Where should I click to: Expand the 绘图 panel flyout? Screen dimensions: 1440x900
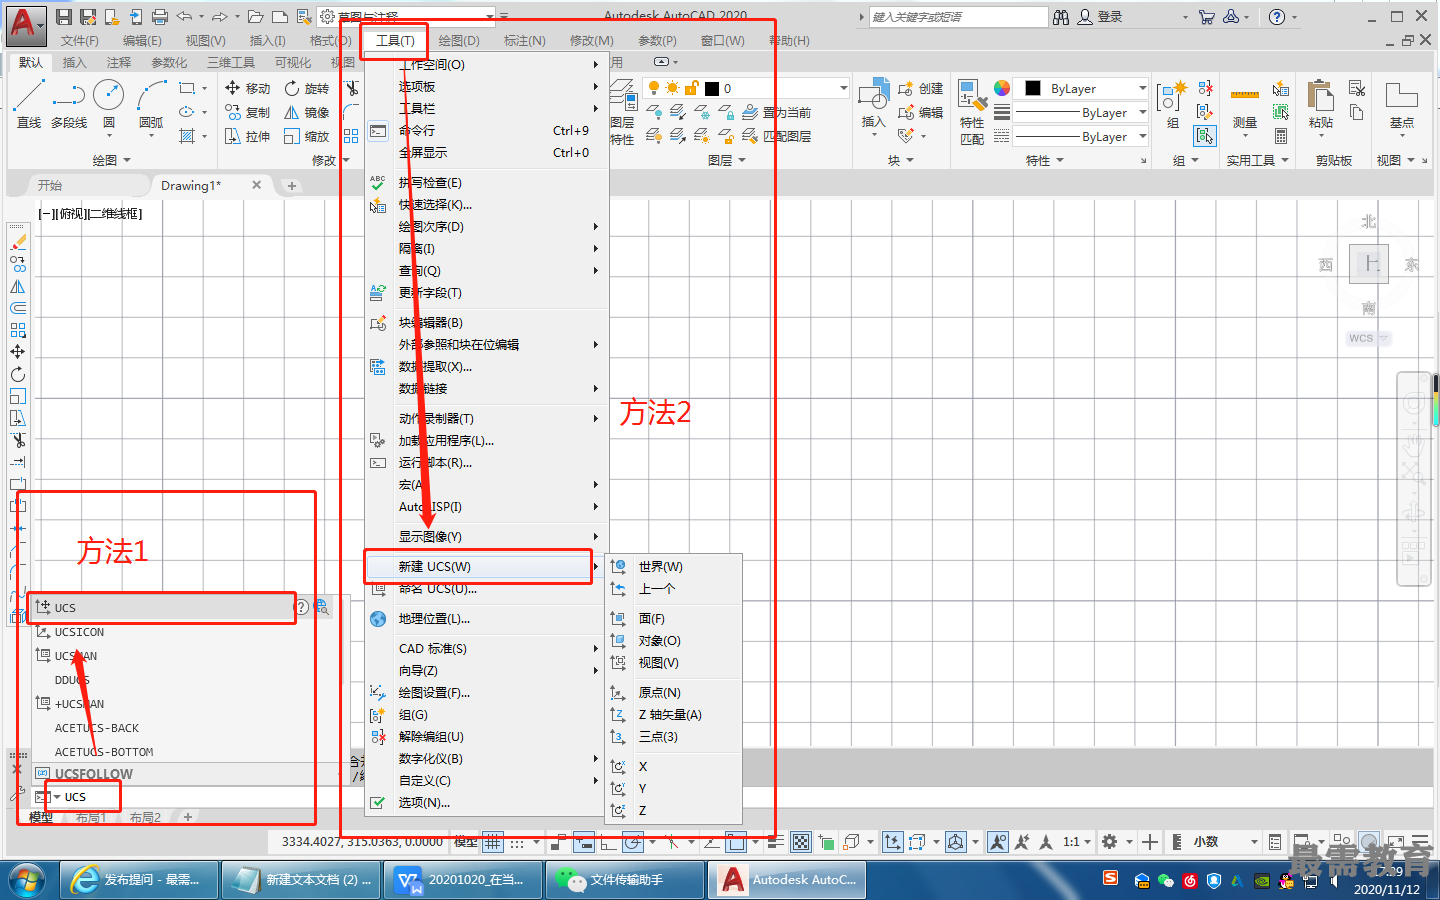pyautogui.click(x=111, y=160)
